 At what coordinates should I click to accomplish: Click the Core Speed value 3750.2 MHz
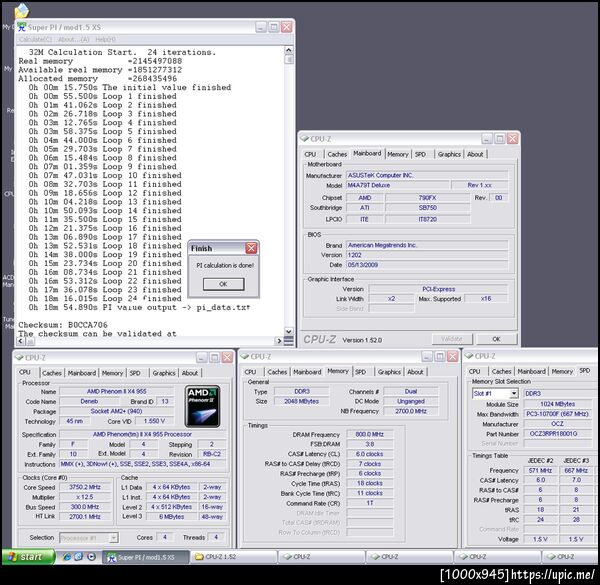tap(85, 487)
